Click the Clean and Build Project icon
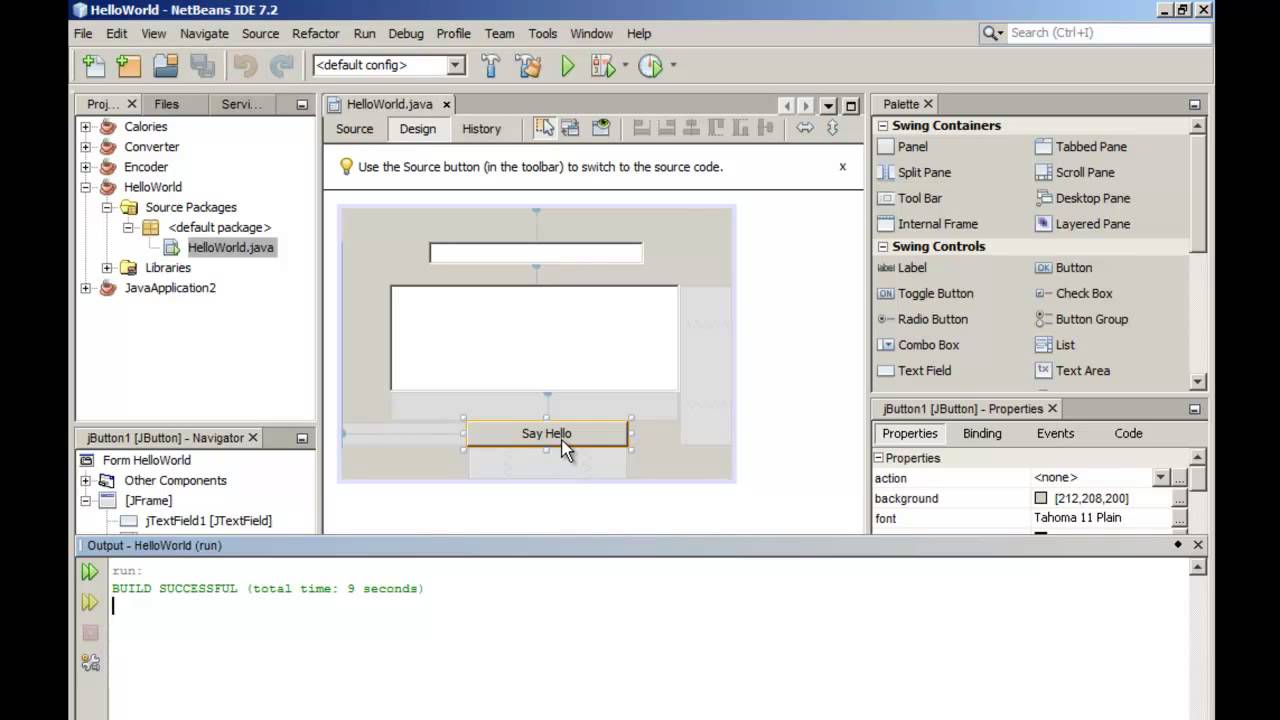This screenshot has width=1280, height=720. click(528, 66)
